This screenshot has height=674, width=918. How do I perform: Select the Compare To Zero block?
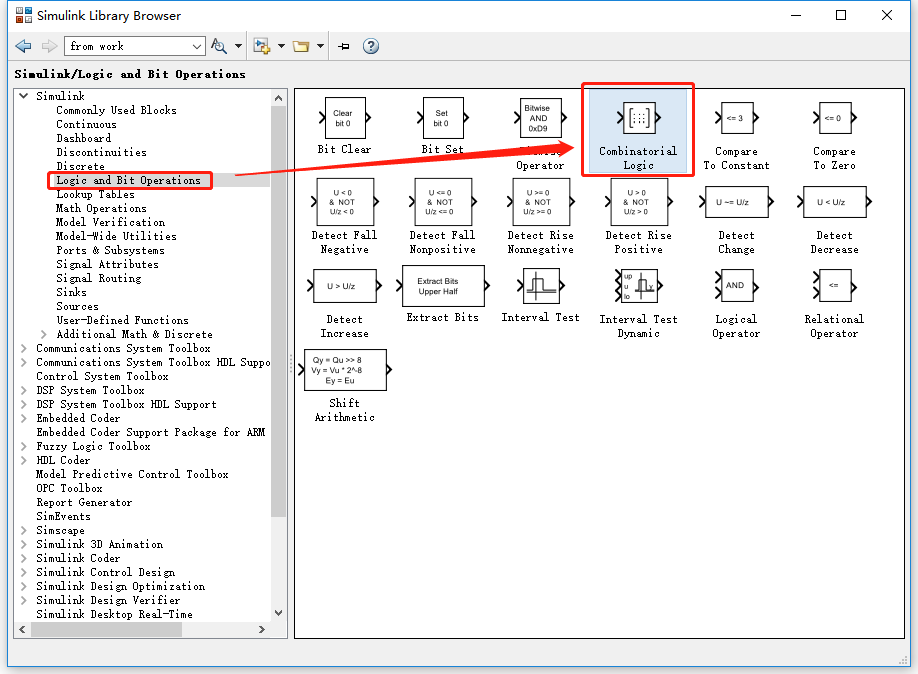point(834,118)
